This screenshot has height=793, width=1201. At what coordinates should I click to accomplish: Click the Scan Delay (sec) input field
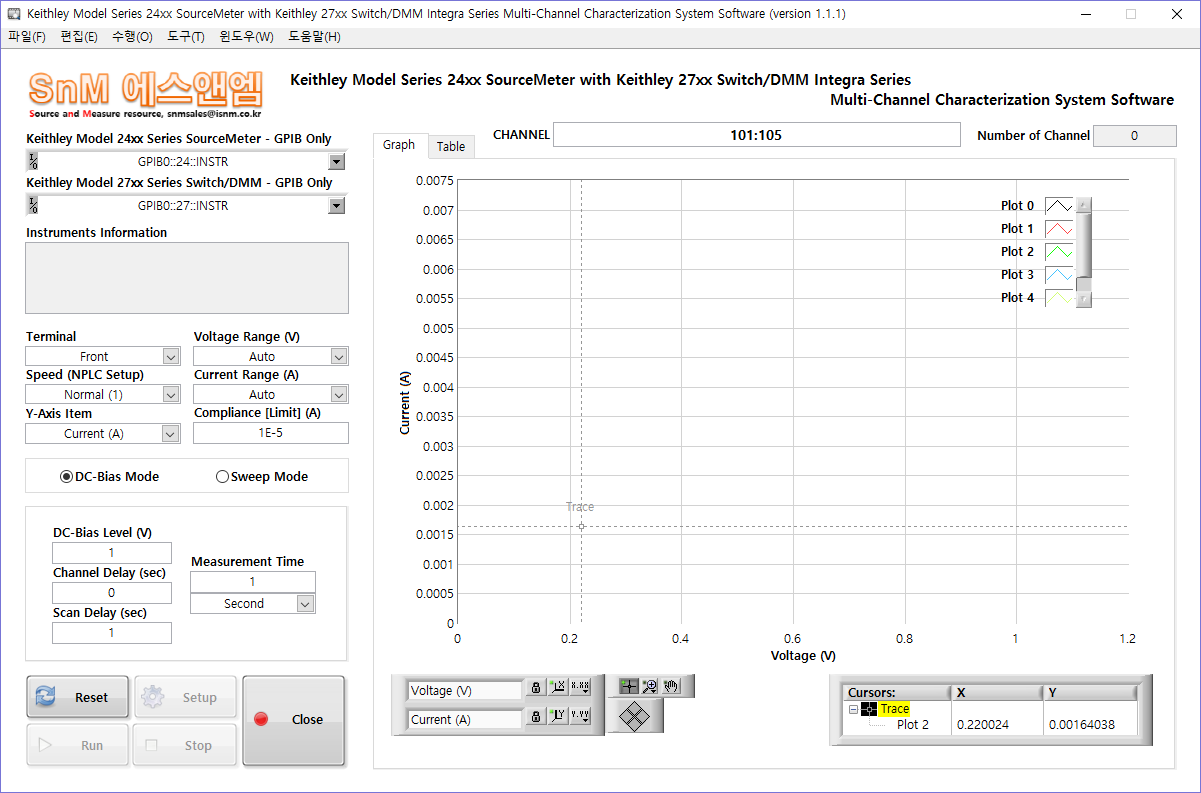(x=112, y=633)
